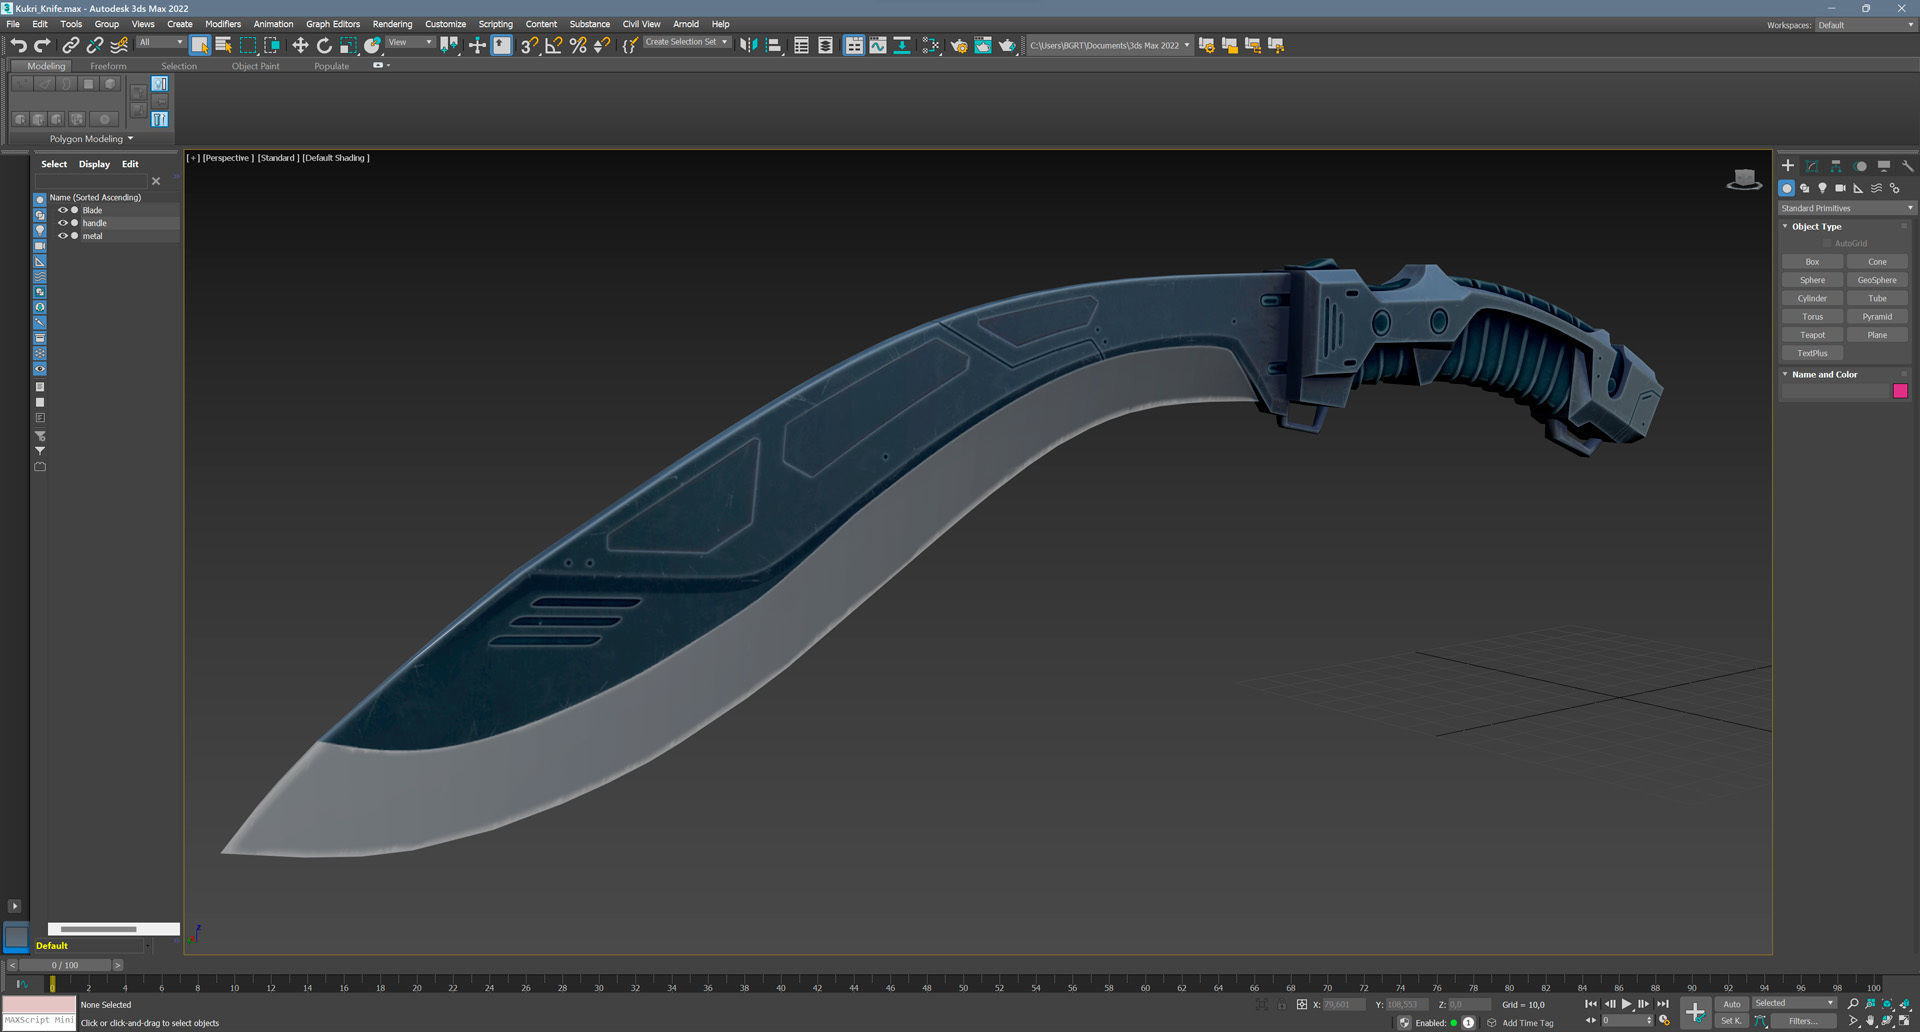Toggle the AutoGrid checkbox
The width and height of the screenshot is (1920, 1032).
click(x=1827, y=243)
